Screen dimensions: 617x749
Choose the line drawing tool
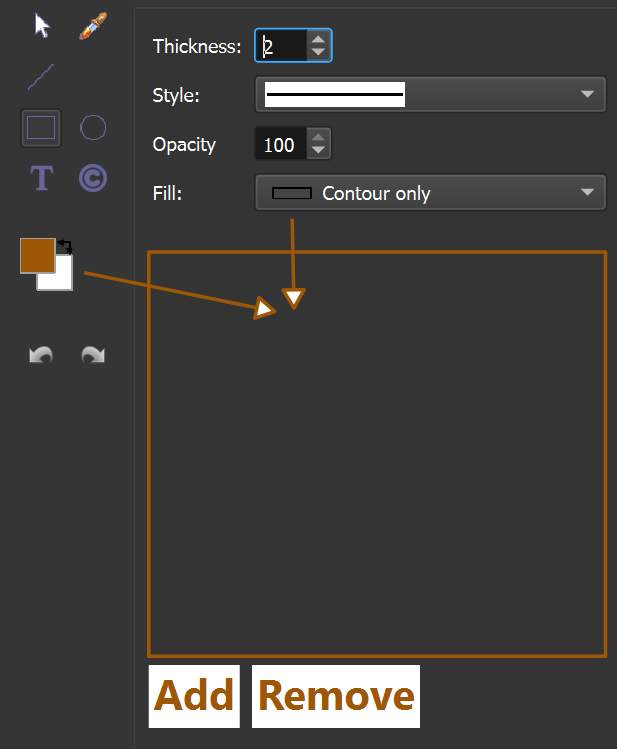(41, 77)
